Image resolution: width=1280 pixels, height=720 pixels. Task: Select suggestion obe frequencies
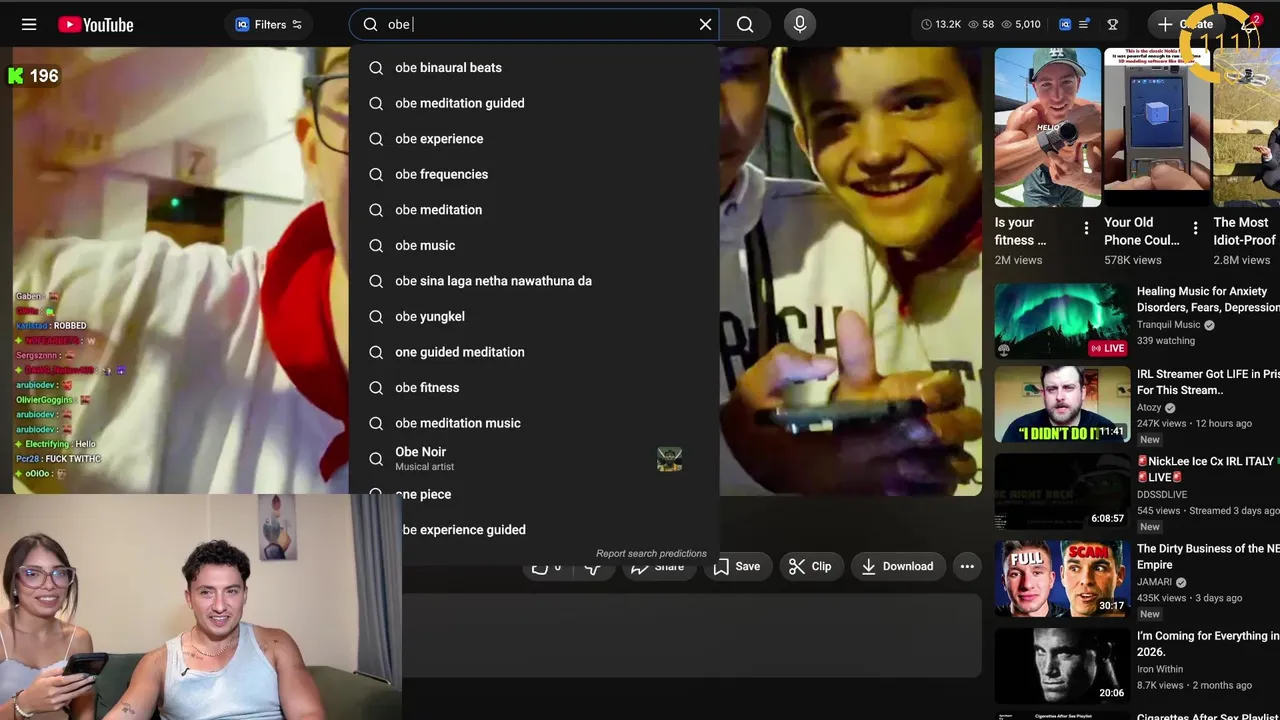534,174
